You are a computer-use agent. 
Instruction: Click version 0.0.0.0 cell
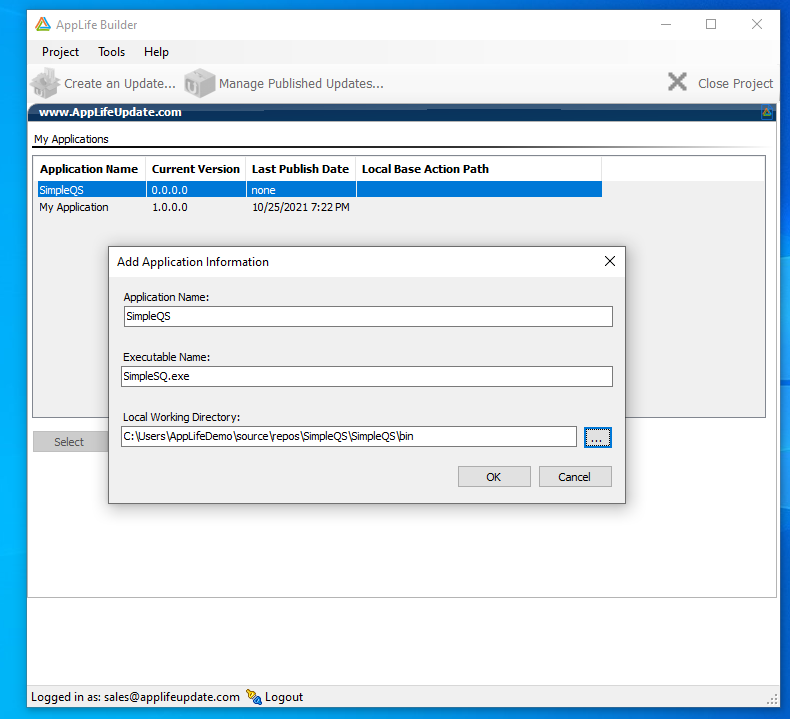click(170, 190)
